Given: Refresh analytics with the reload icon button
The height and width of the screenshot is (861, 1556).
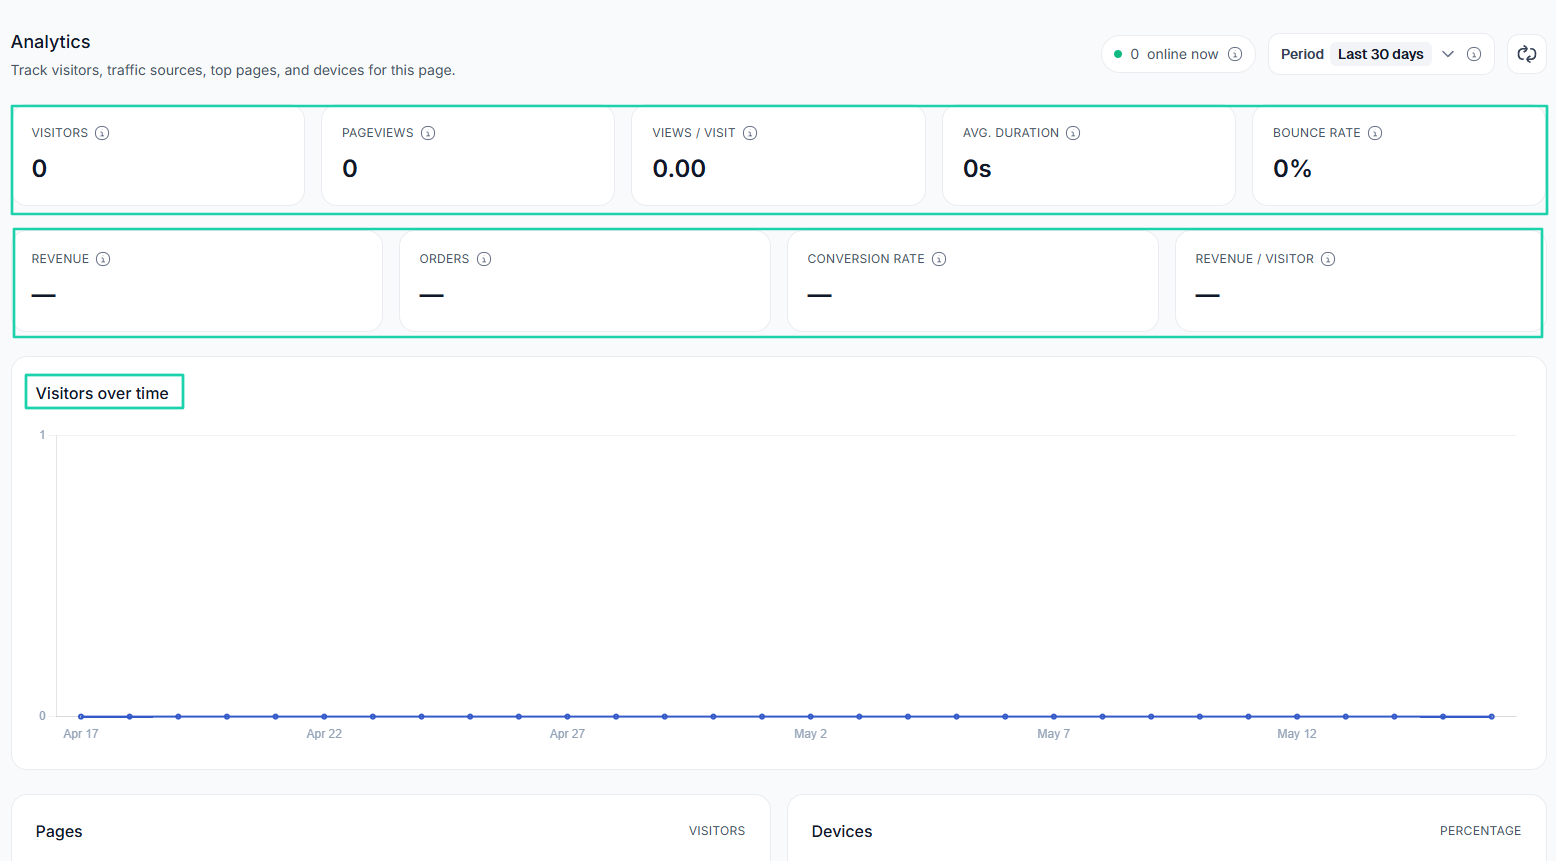Looking at the screenshot, I should (x=1527, y=54).
